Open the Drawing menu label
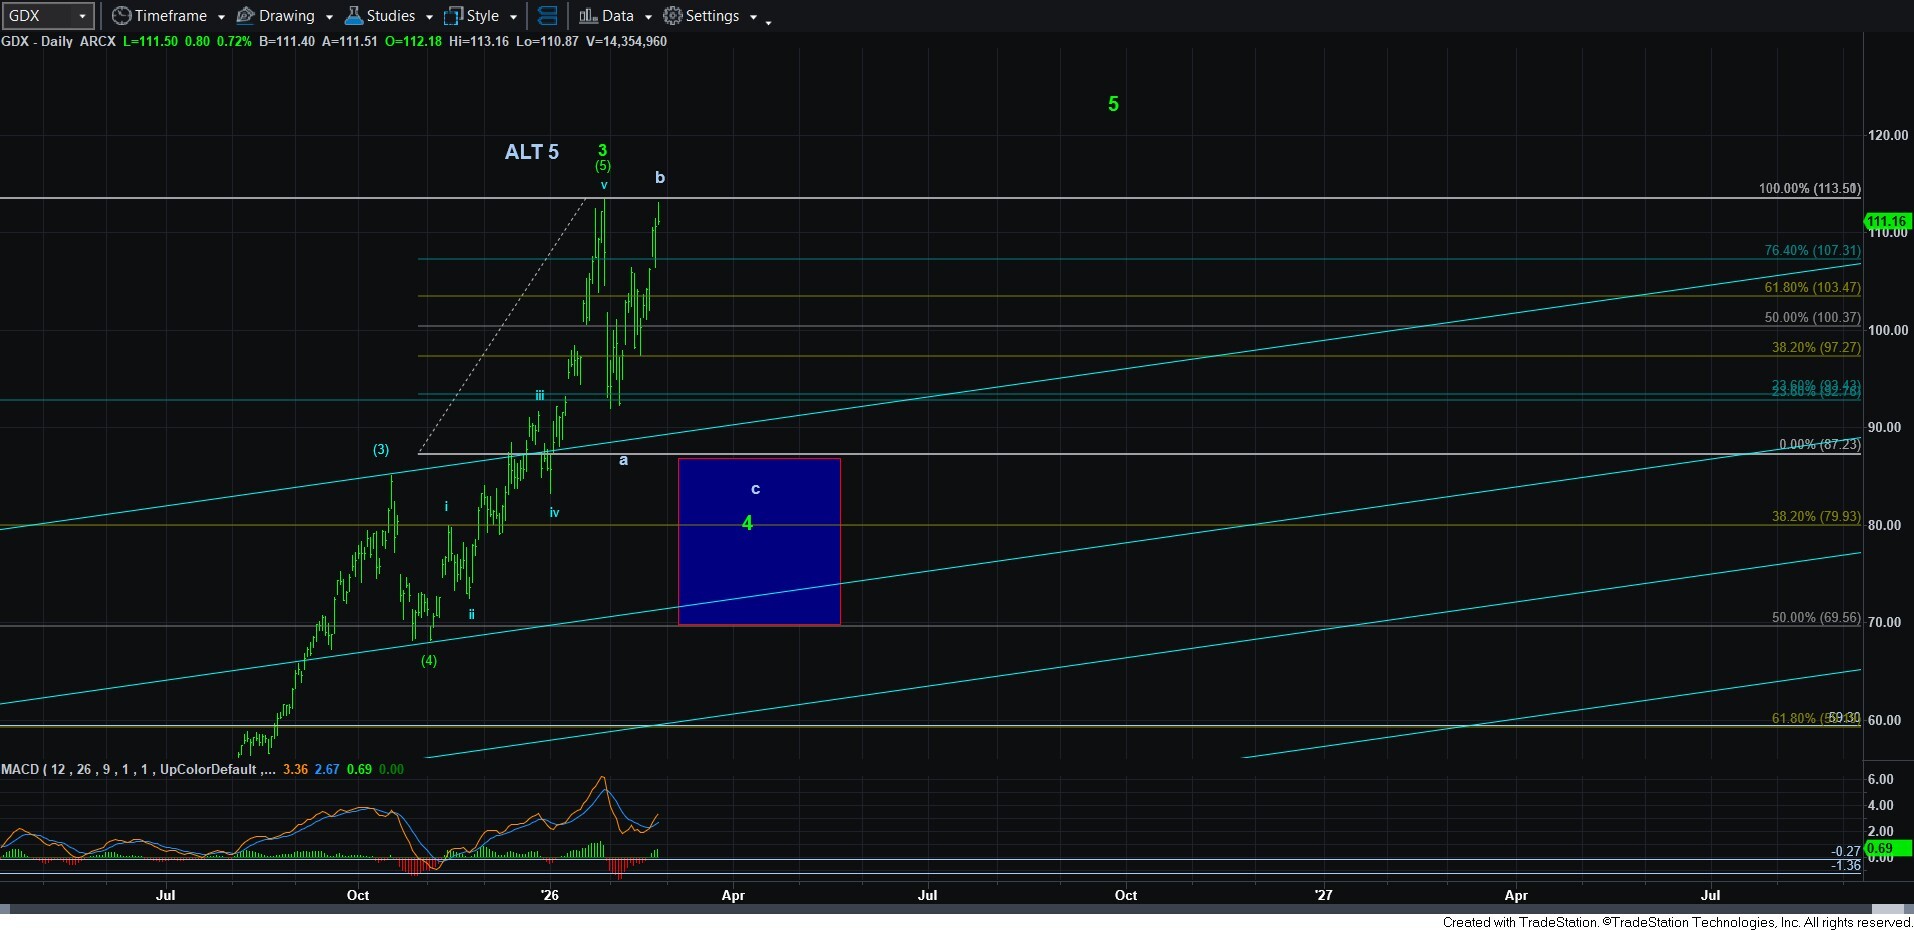The image size is (1914, 930). pyautogui.click(x=286, y=16)
